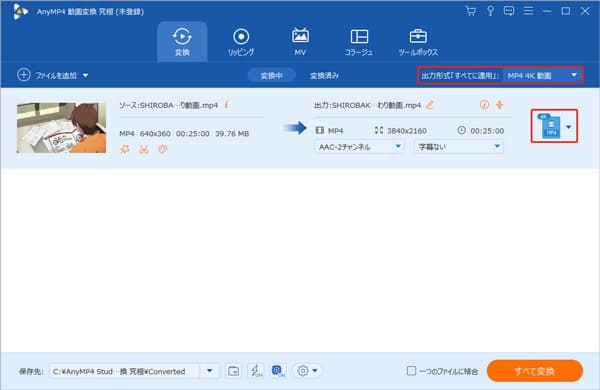Screen dimensions: 600x390
Task: Open the orange output info icon
Action: pyautogui.click(x=484, y=104)
